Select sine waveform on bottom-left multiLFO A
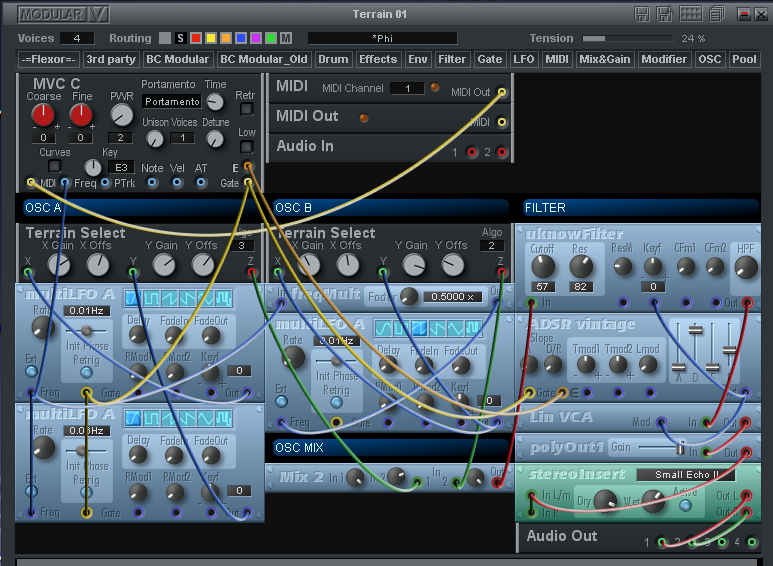The image size is (773, 566). tap(133, 419)
